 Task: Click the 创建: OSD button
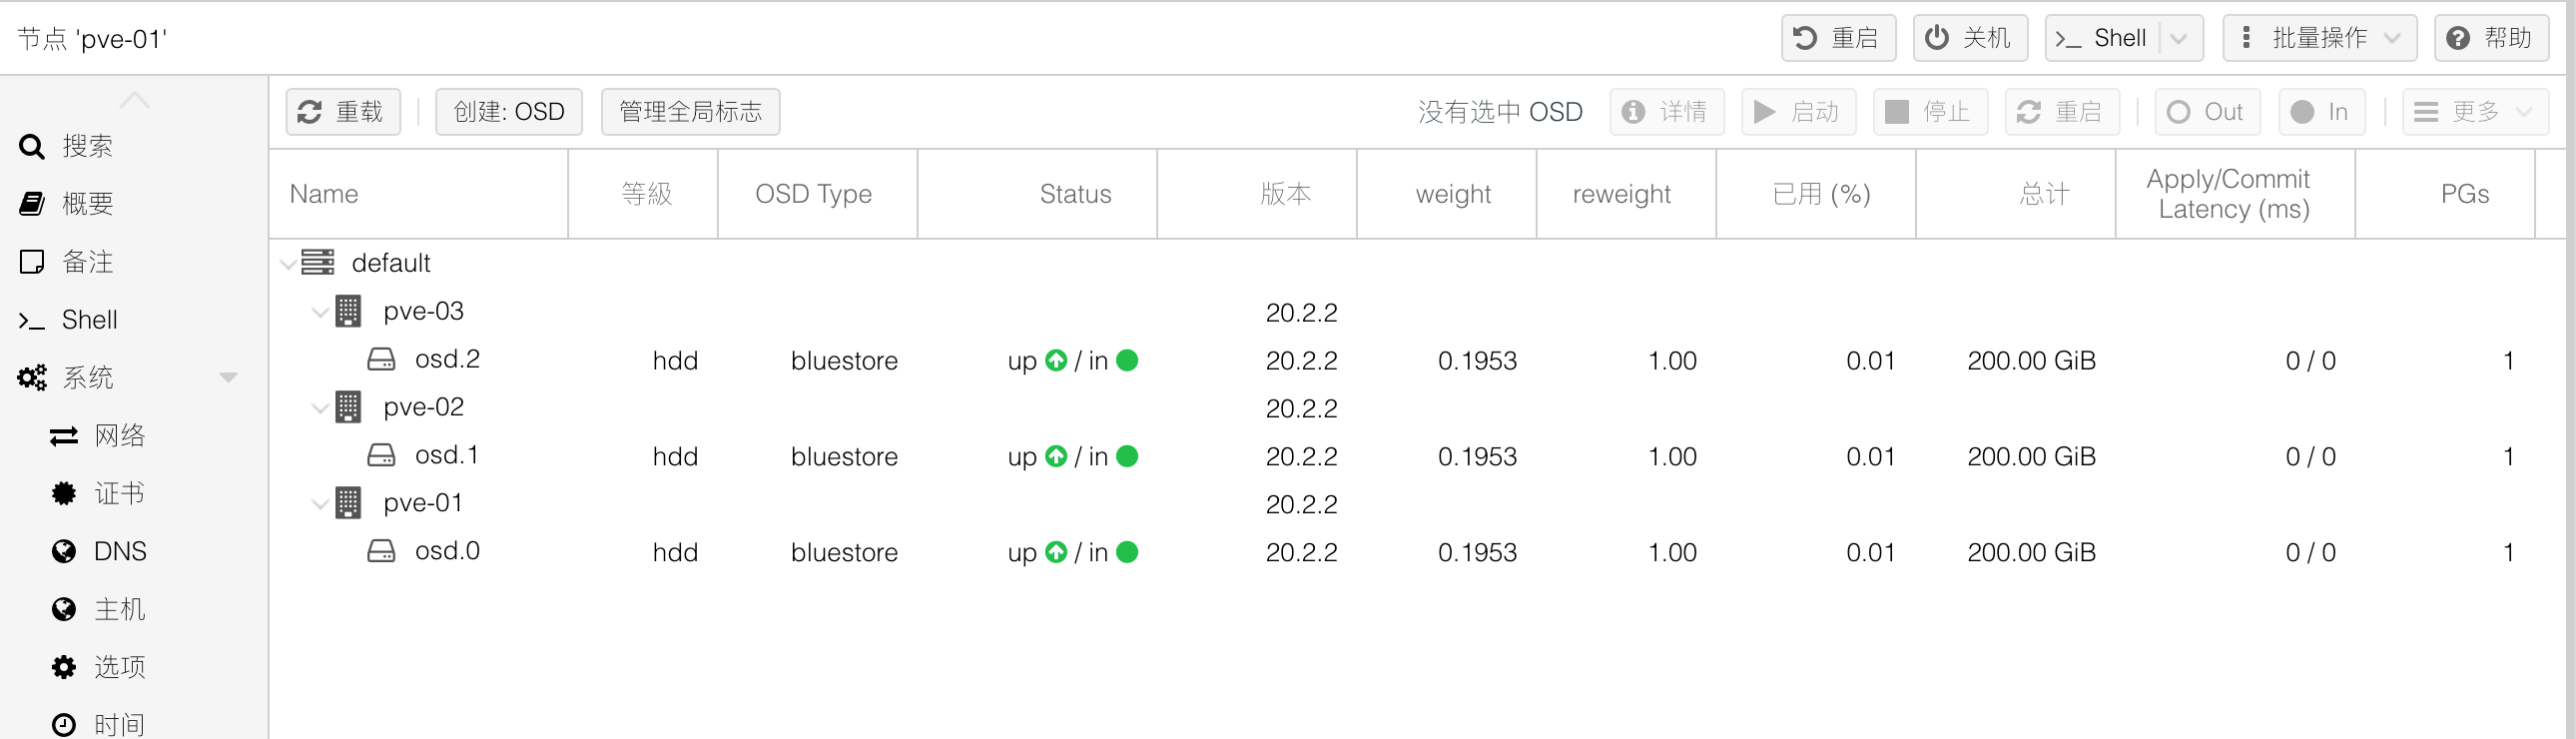click(x=509, y=112)
